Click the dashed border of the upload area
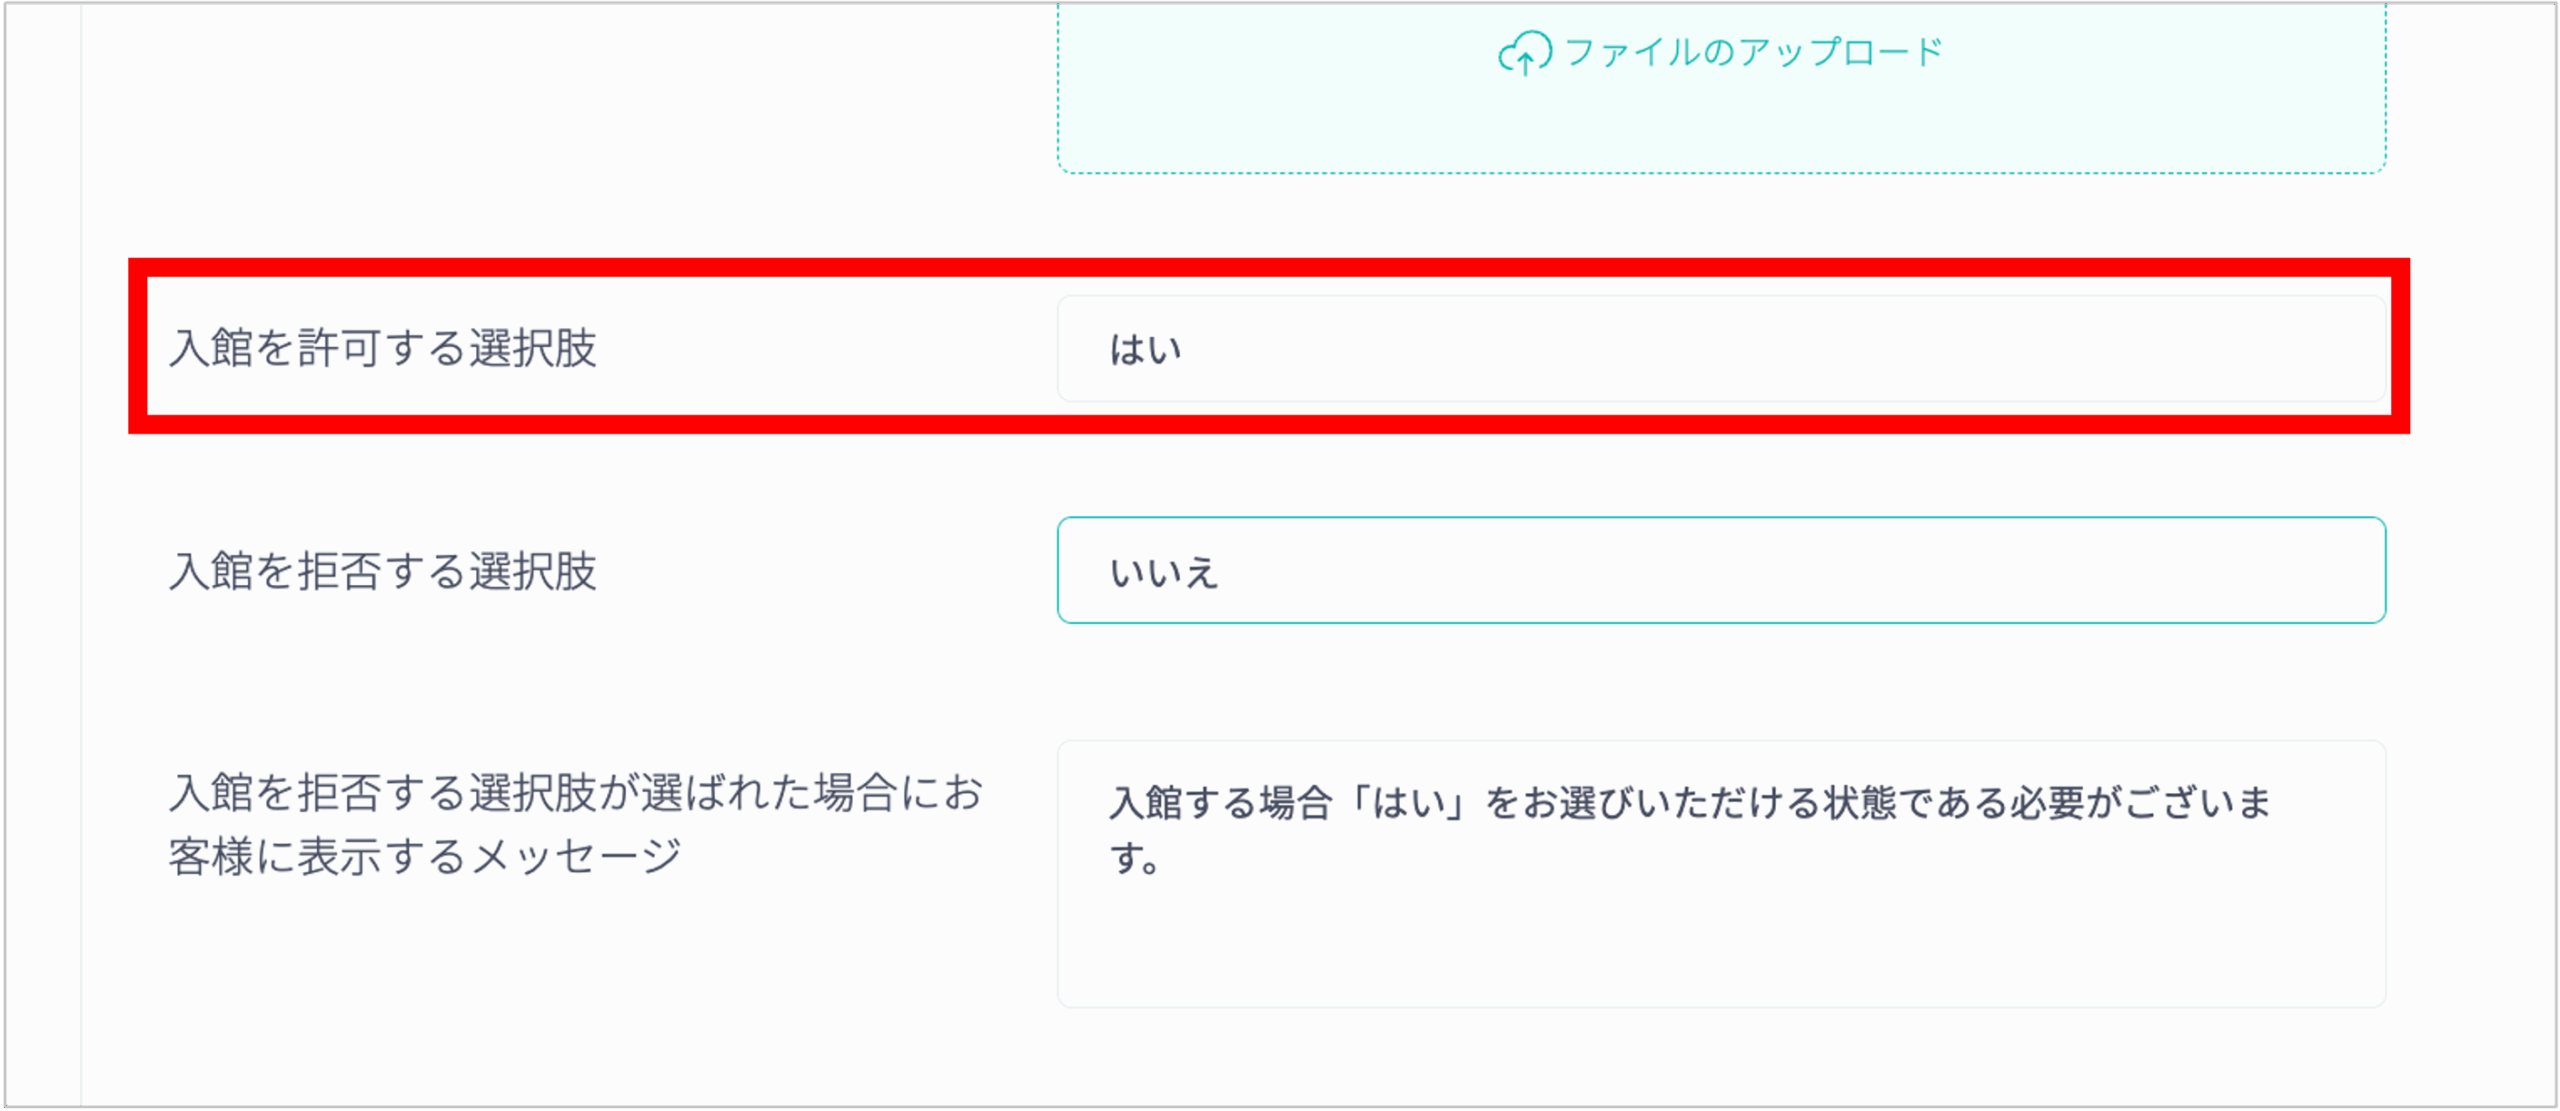This screenshot has width=2560, height=1111. [x=1720, y=173]
